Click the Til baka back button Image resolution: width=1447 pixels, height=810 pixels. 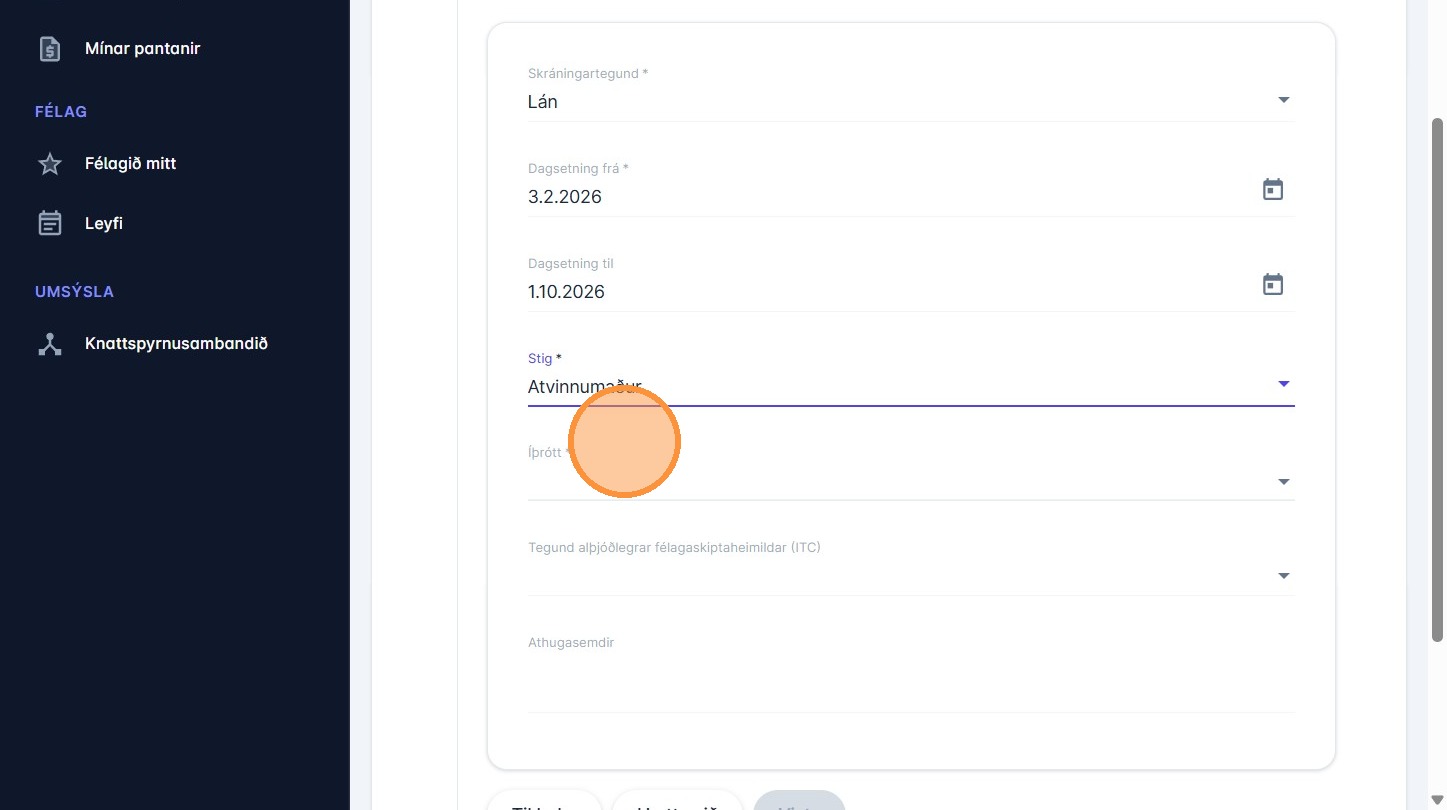point(544,802)
